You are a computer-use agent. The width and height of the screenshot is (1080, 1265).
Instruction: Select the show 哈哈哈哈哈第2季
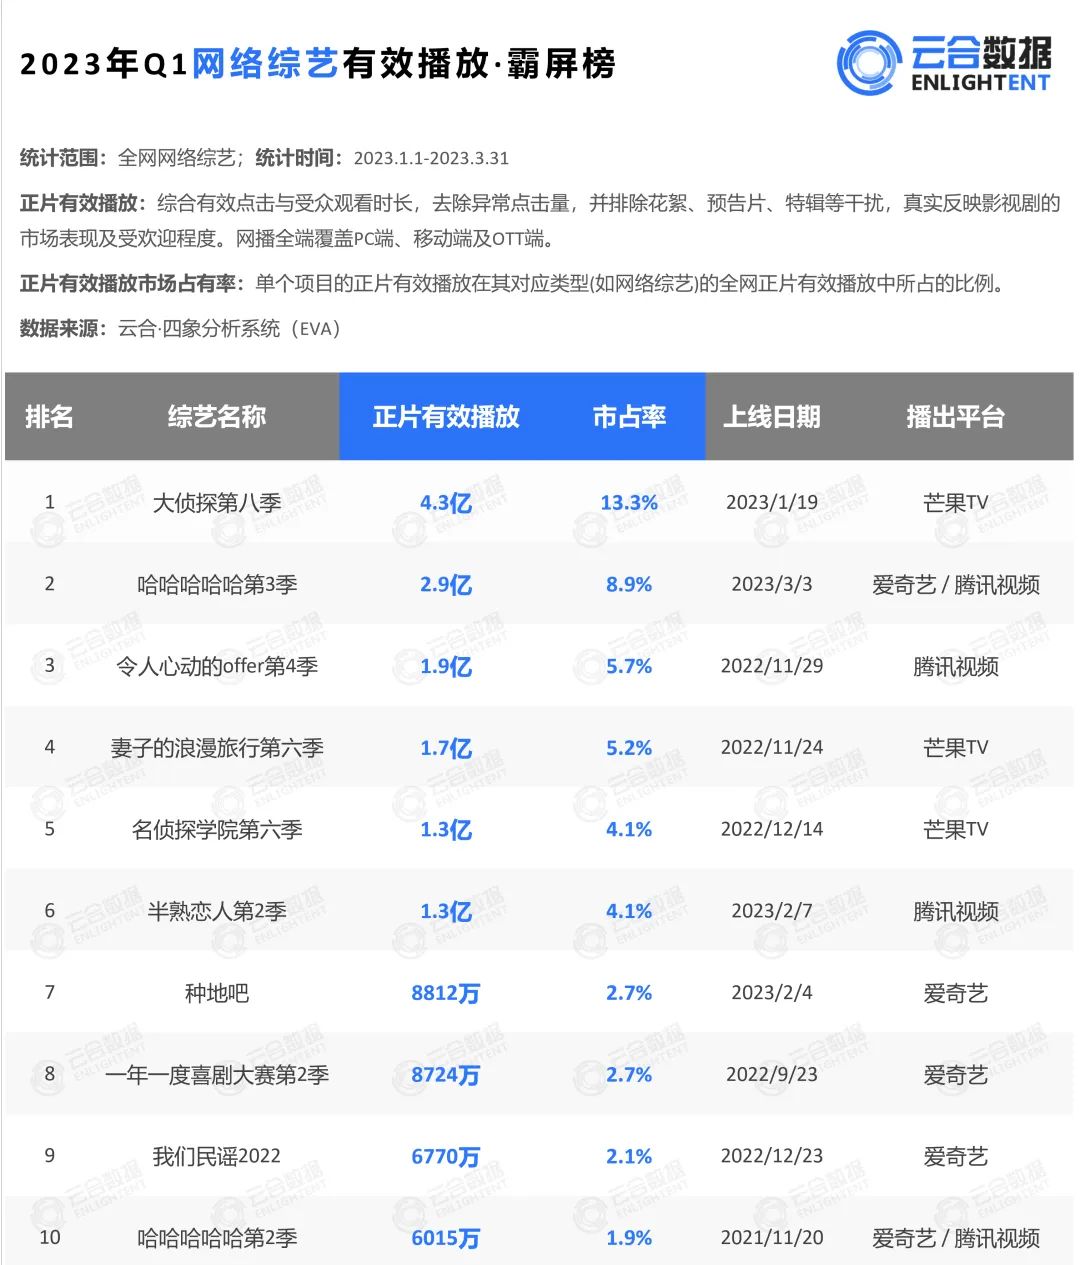217,1238
